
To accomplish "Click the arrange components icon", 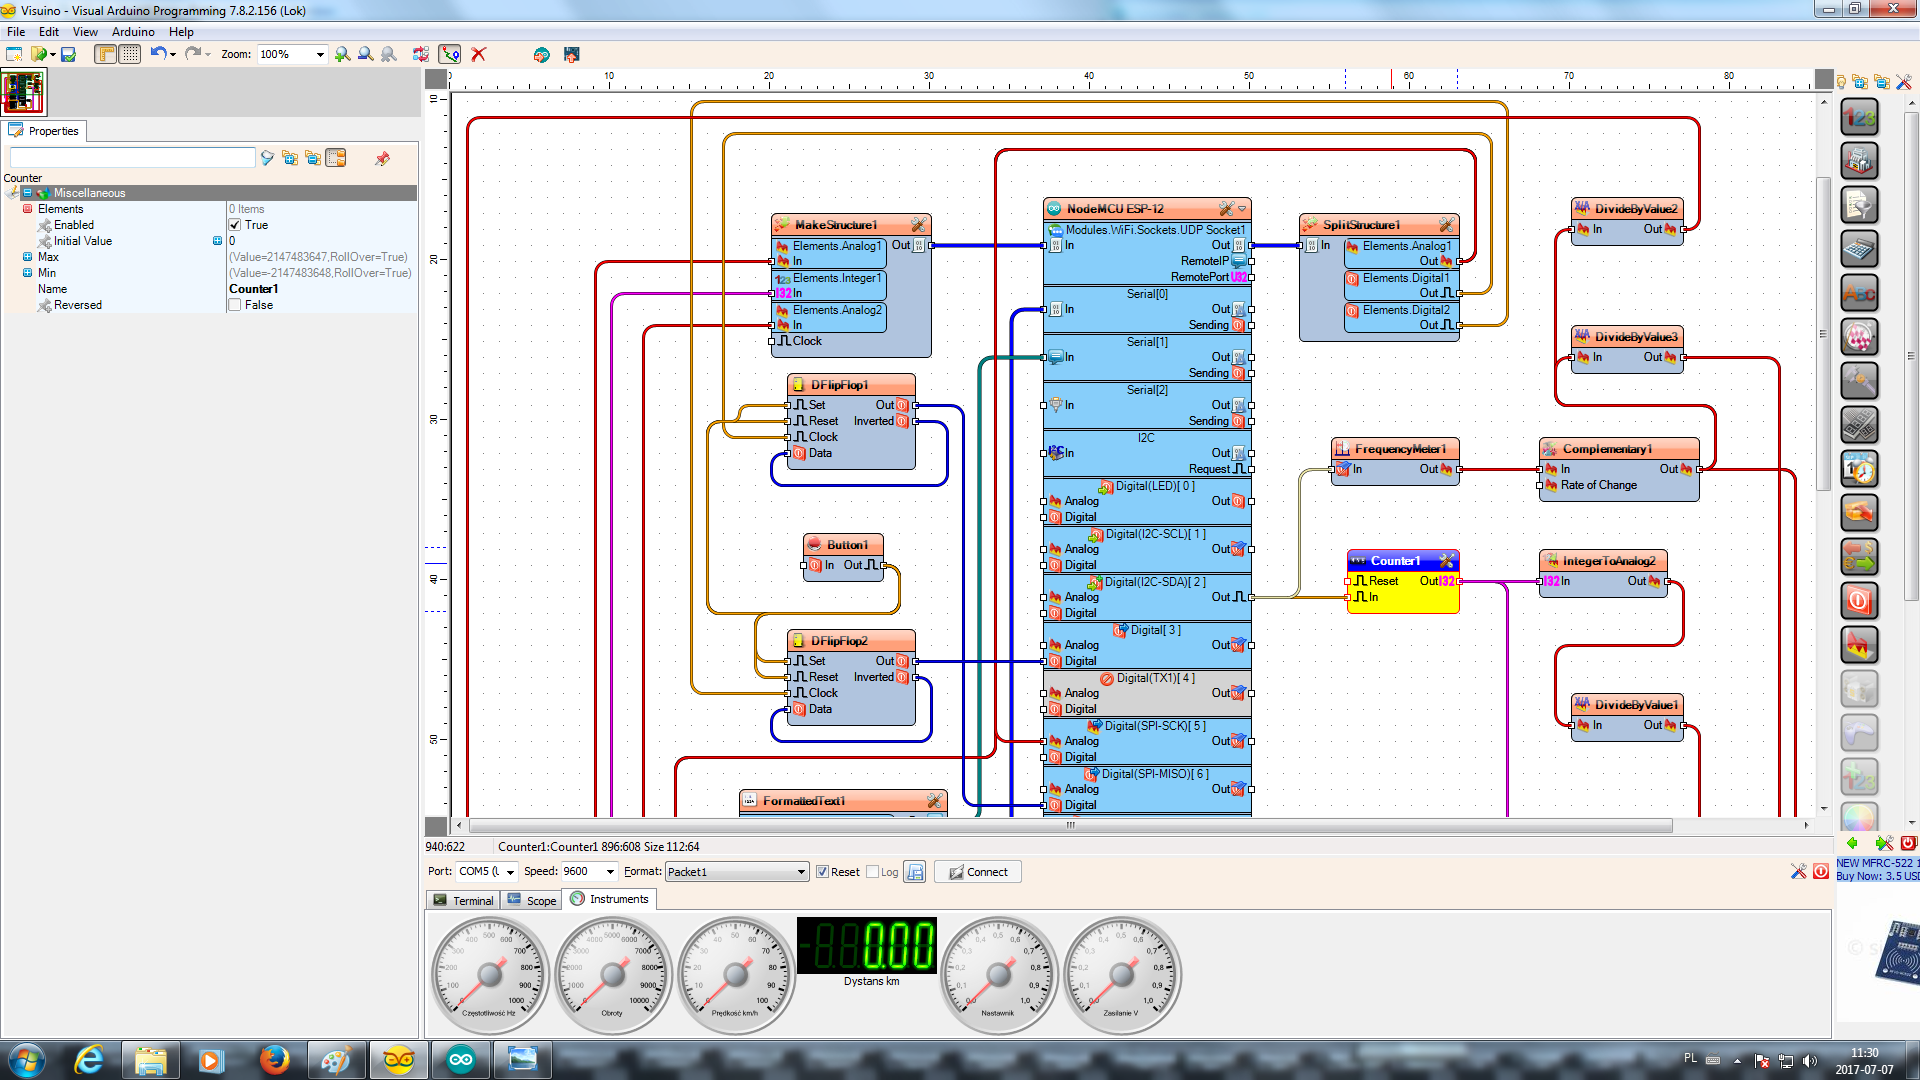I will pos(421,54).
